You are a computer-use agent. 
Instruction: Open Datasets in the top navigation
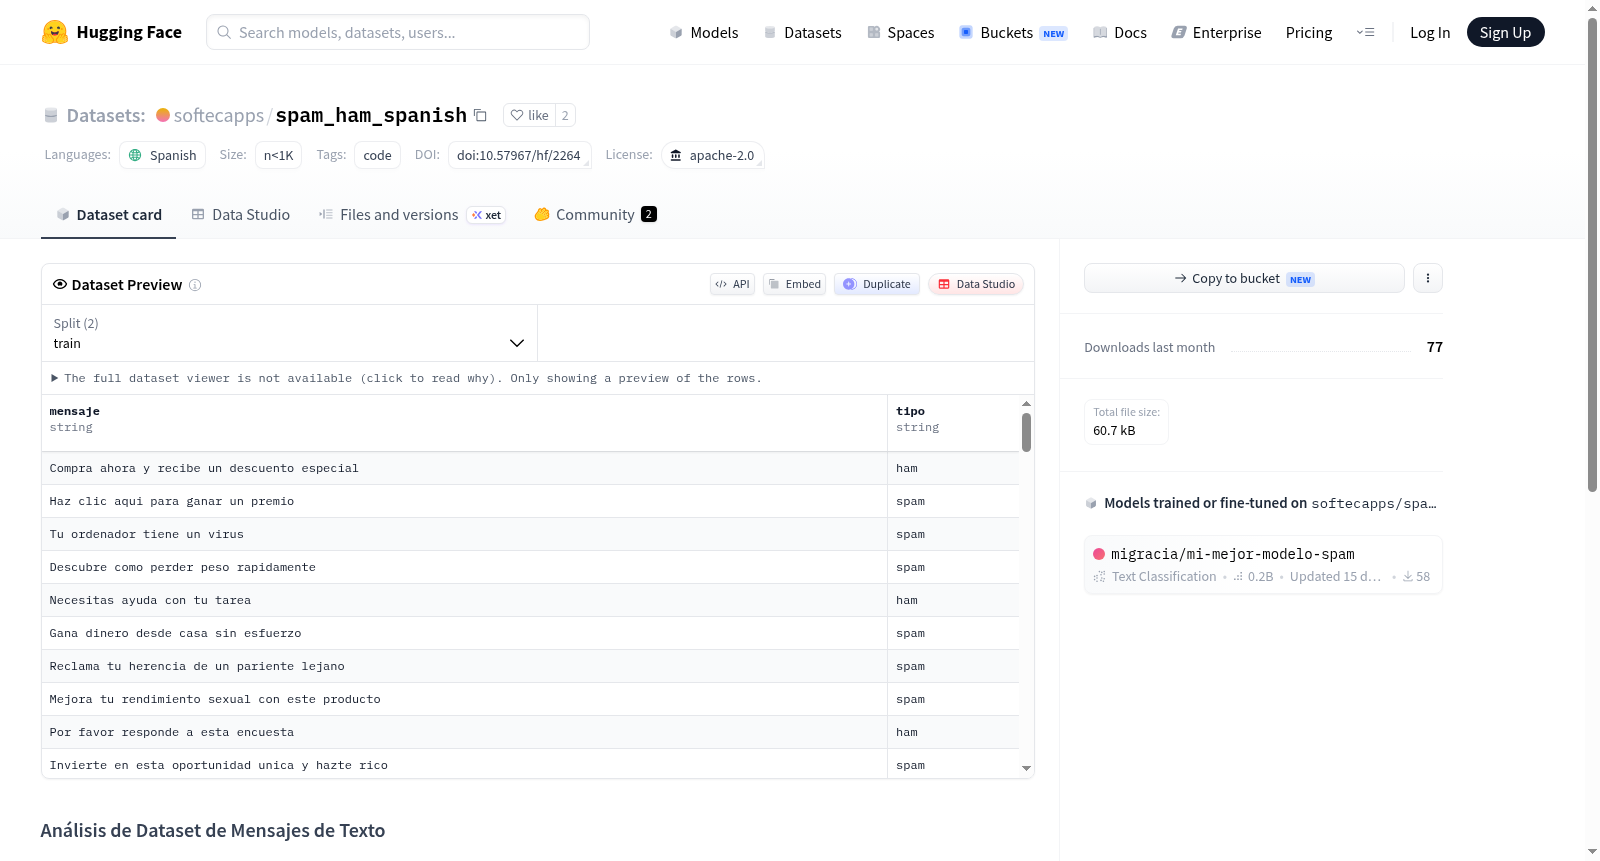(802, 32)
